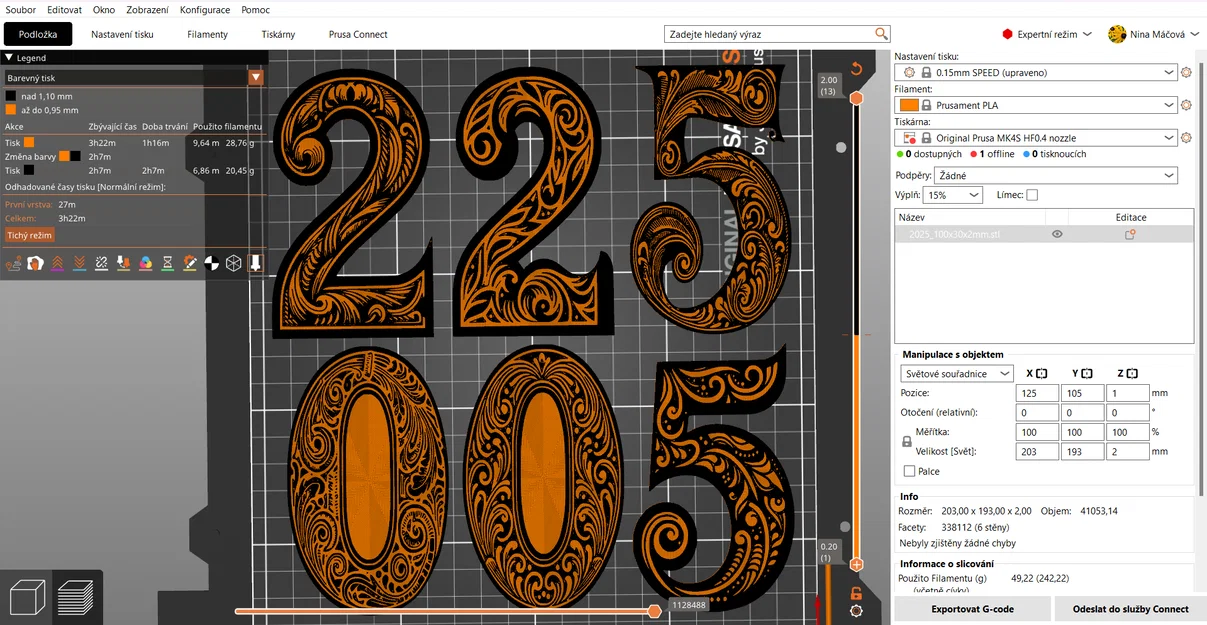Open editing icon for 2025_100x30x2mm.stl
Viewport: 1207px width, 625px height.
tap(1131, 234)
